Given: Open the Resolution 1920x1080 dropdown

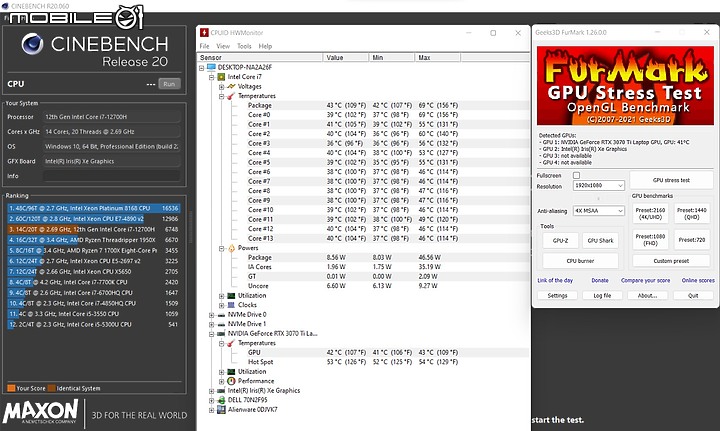Looking at the screenshot, I should (599, 185).
